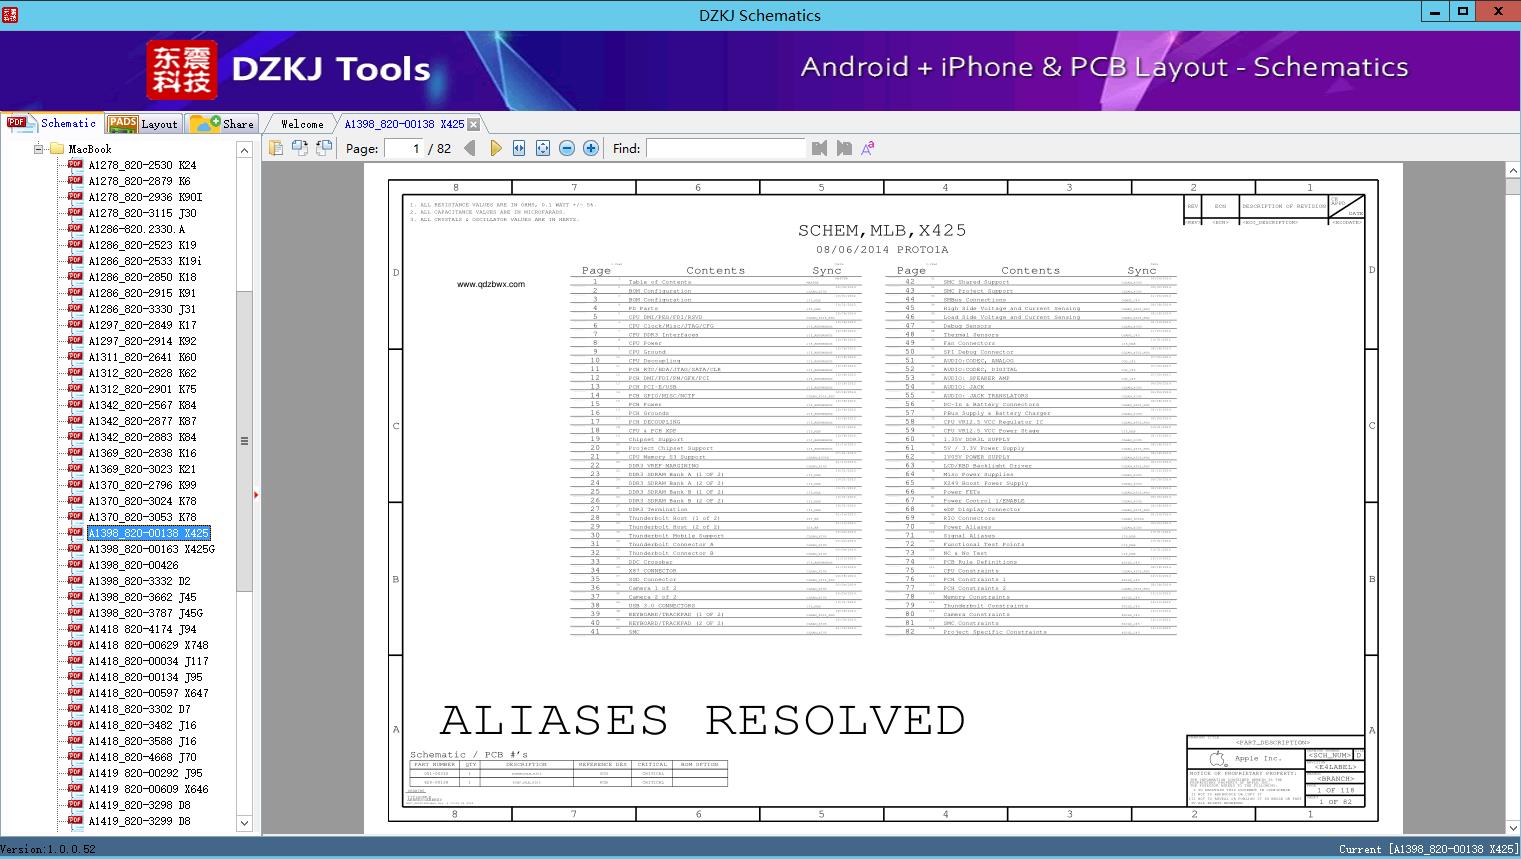Viewport: 1521px width, 859px height.
Task: Zoom in with the plus icon
Action: point(591,148)
